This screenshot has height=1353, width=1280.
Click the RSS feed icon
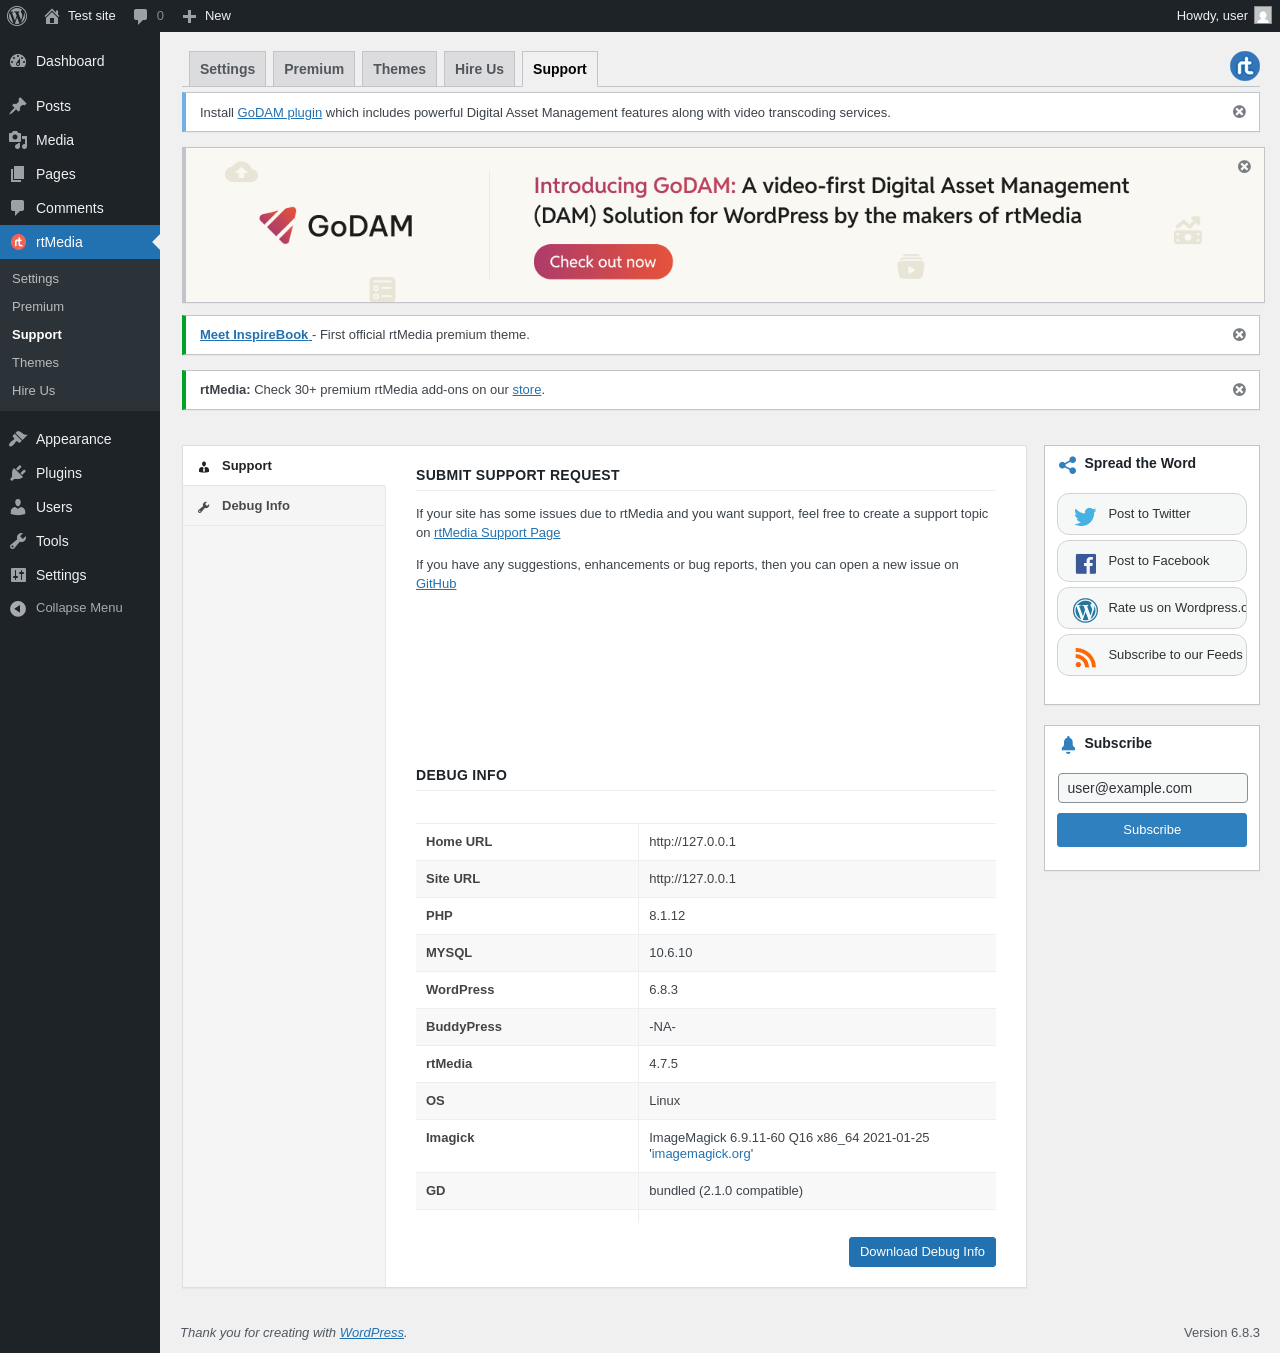1085,657
